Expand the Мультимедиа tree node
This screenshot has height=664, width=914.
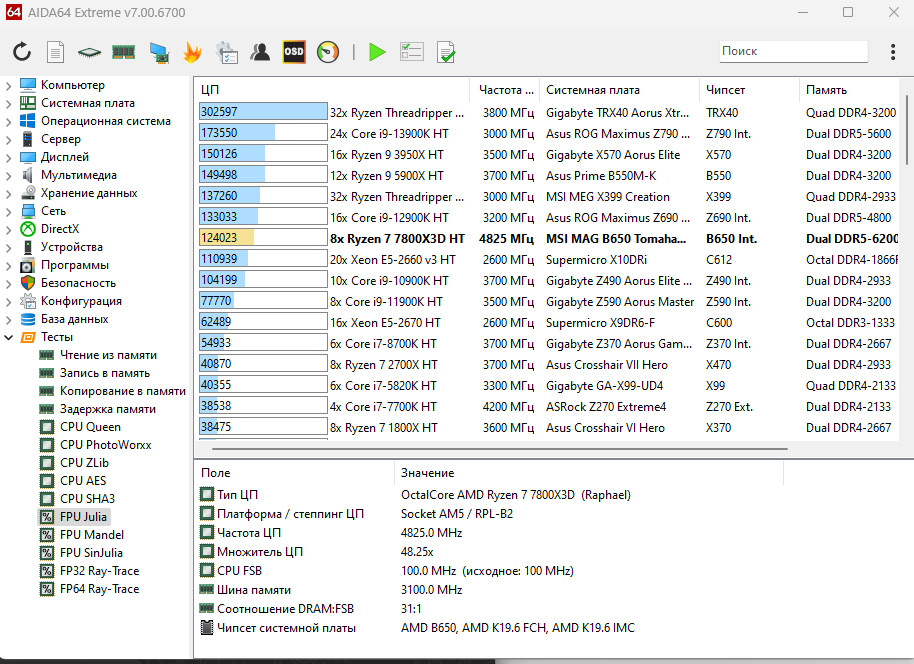pos(8,176)
